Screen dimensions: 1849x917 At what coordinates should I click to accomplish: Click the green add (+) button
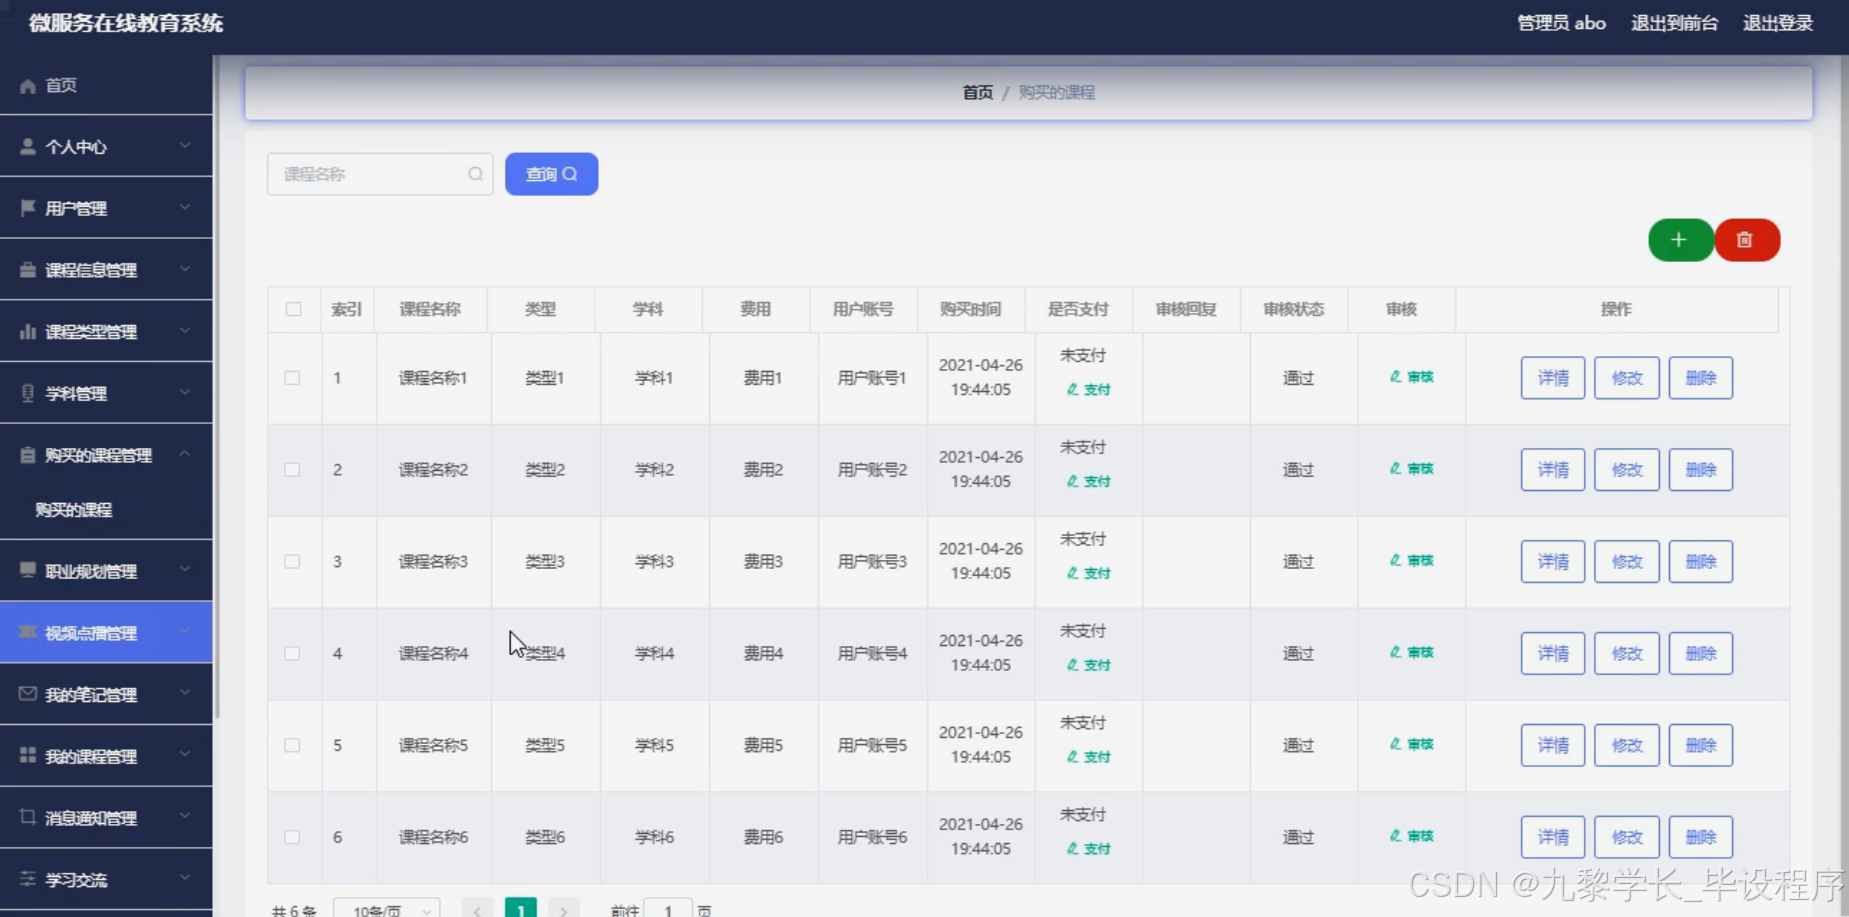pyautogui.click(x=1679, y=240)
